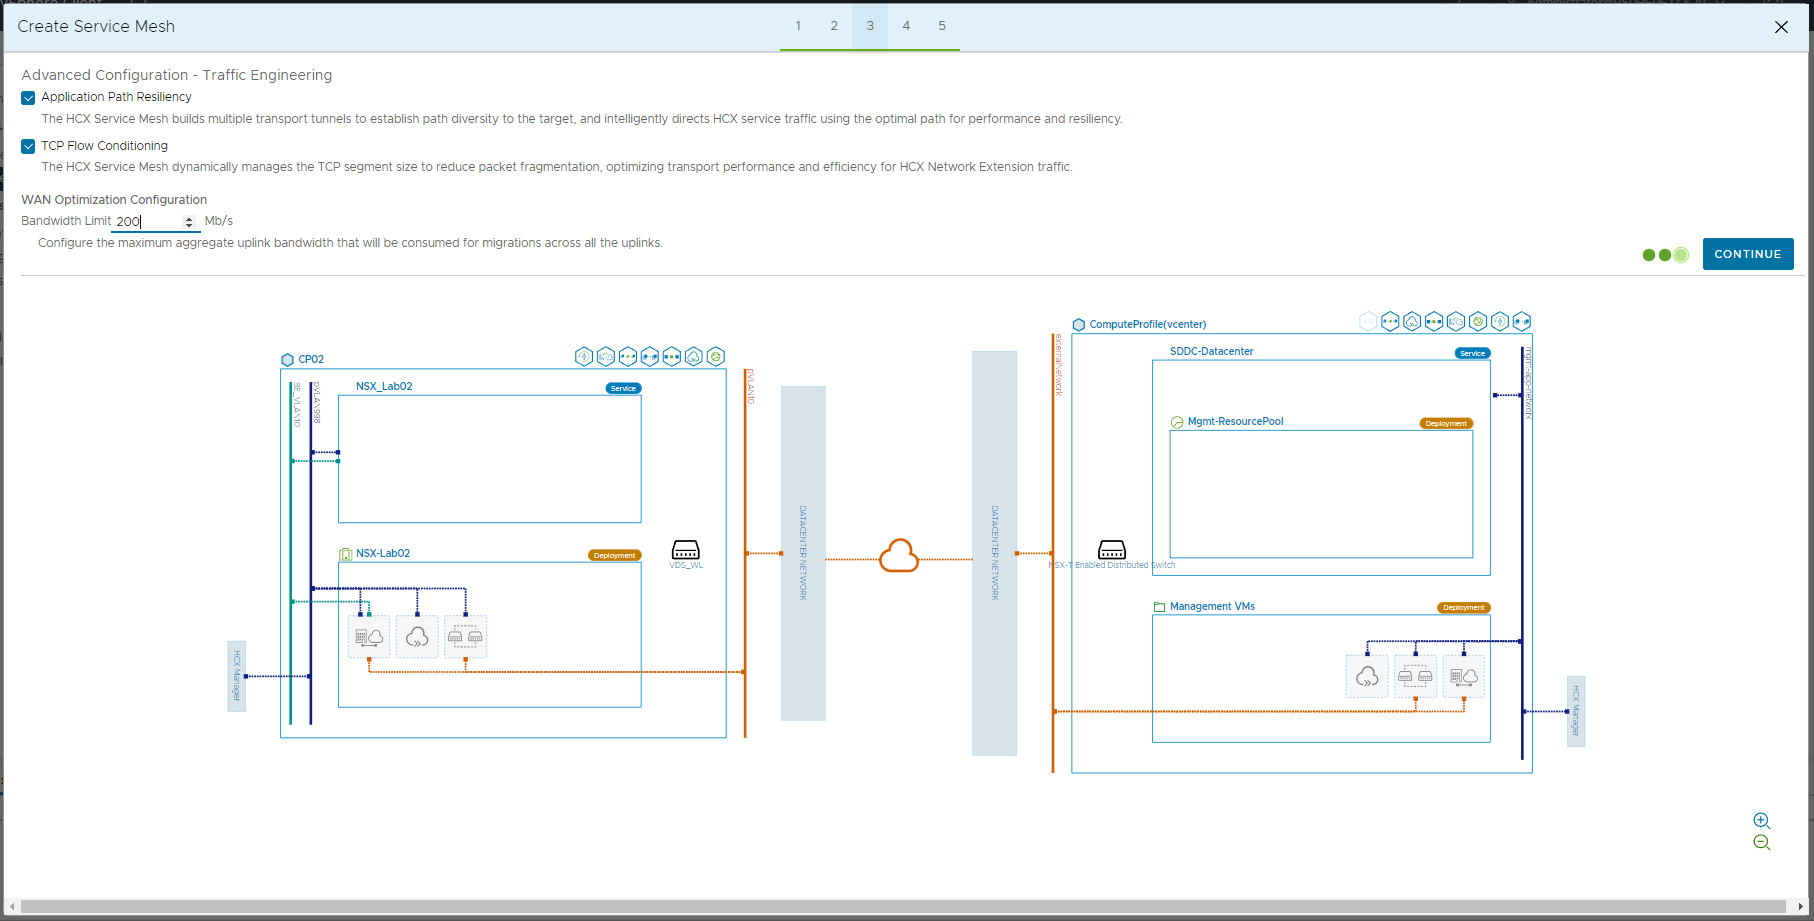Click the Management VMs label
The width and height of the screenshot is (1814, 921).
click(x=1212, y=607)
